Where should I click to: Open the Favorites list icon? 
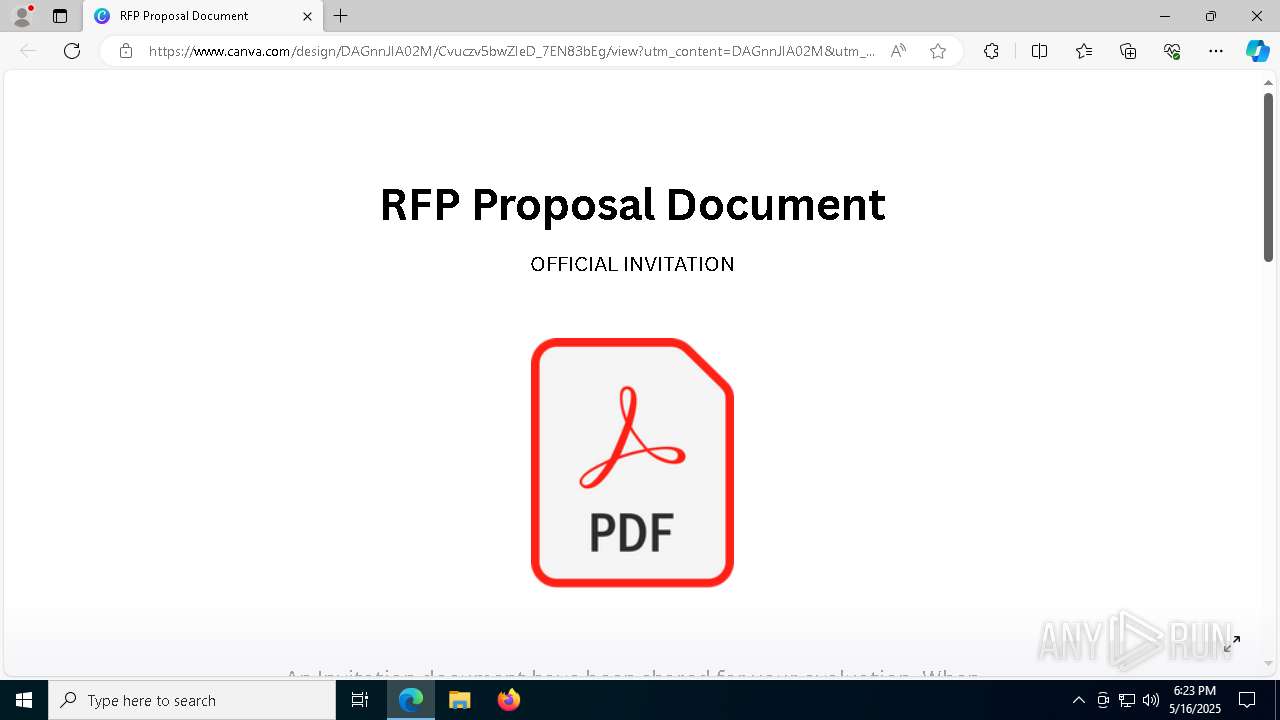coord(1084,51)
